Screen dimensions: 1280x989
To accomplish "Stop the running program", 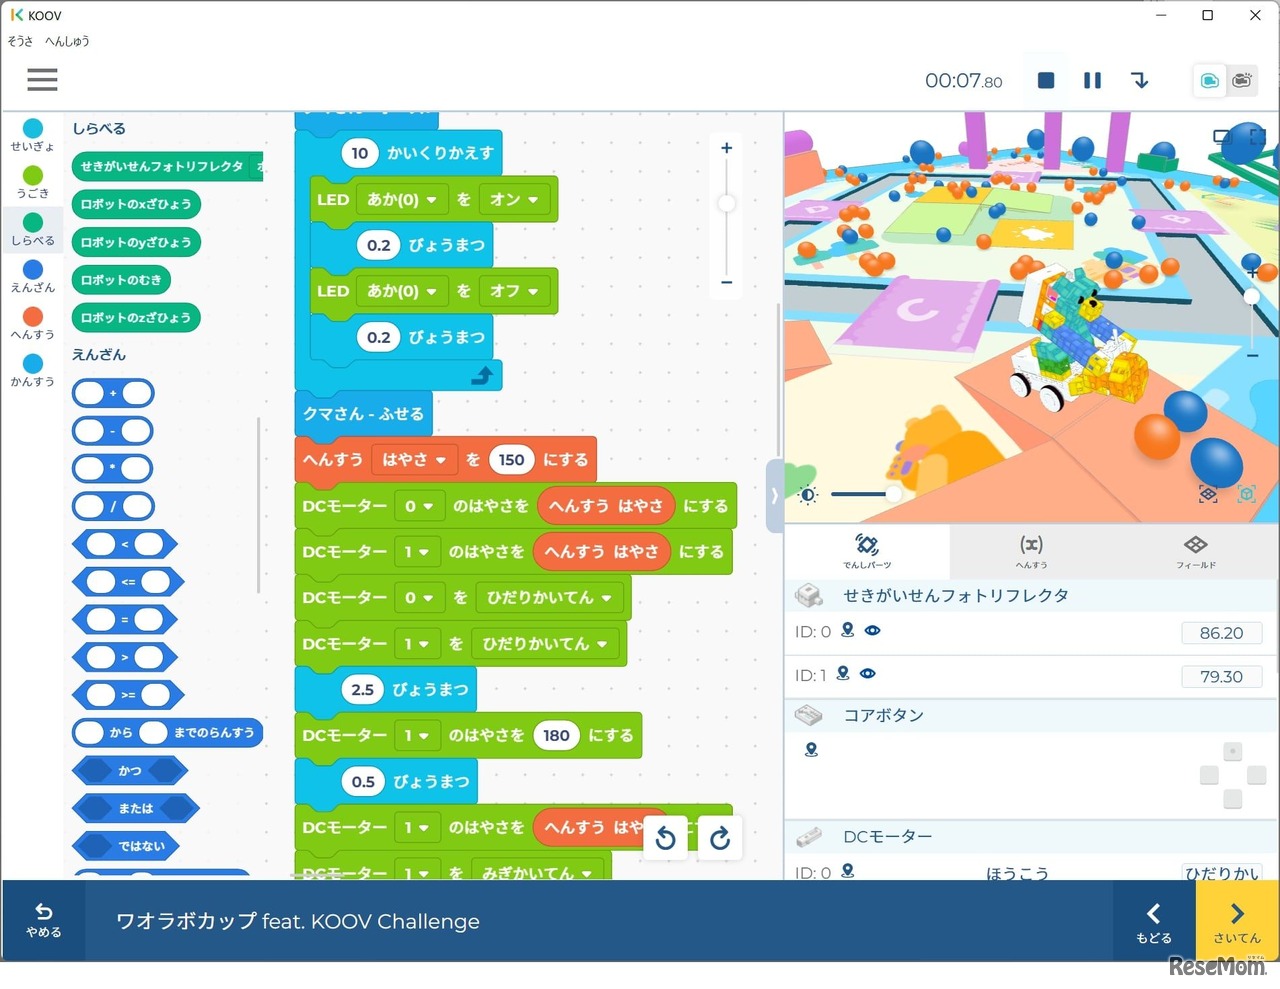I will point(1045,81).
